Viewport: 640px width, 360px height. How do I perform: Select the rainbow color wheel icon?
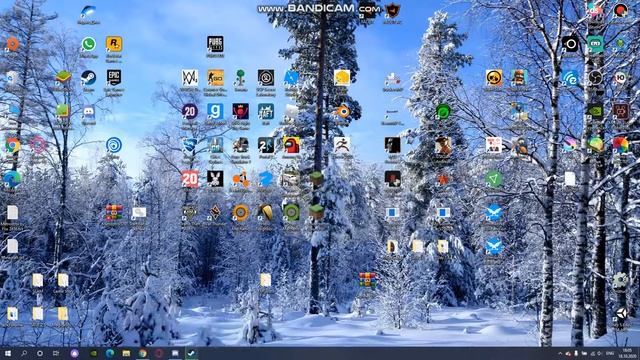[x=620, y=145]
